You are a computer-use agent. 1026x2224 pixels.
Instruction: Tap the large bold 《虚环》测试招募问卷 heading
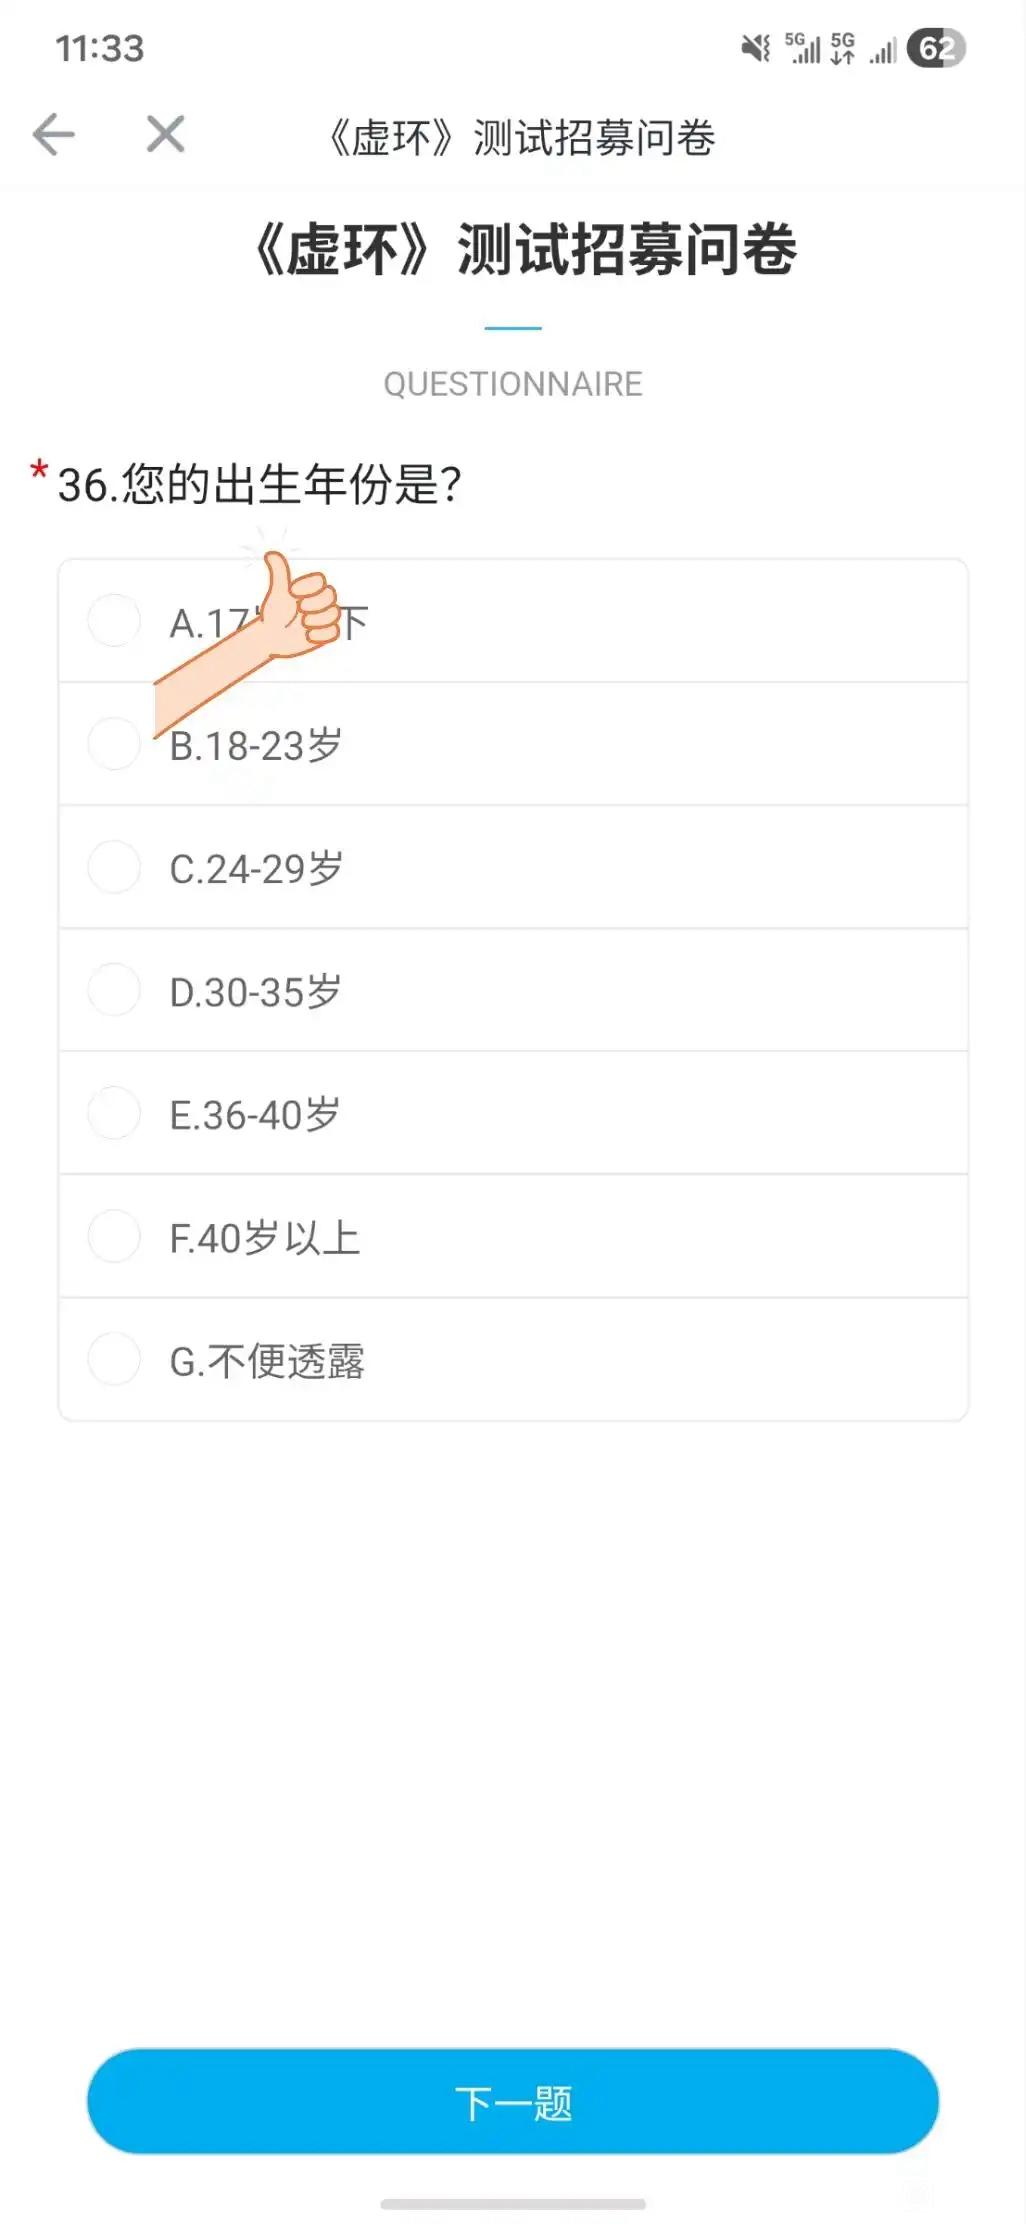(524, 250)
